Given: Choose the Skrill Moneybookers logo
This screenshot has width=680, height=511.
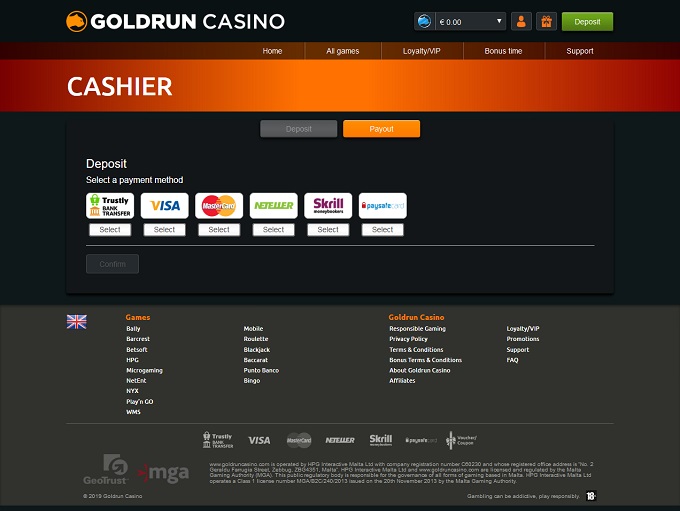Looking at the screenshot, I should click(328, 206).
